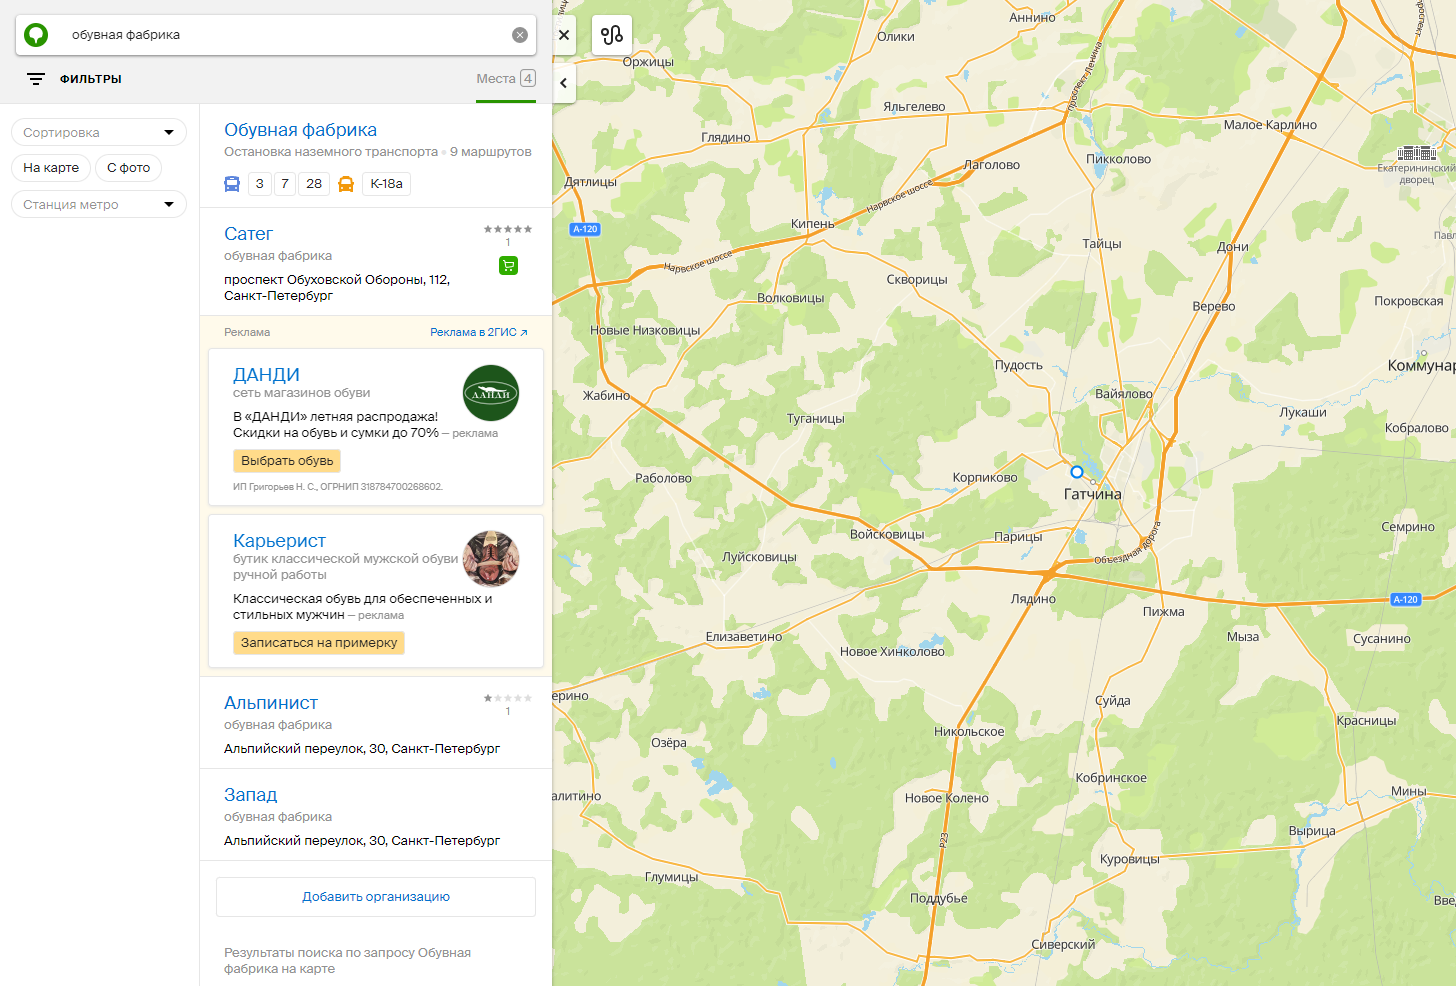This screenshot has height=986, width=1456.
Task: Click the Сиверский label on the map
Action: tap(1063, 945)
